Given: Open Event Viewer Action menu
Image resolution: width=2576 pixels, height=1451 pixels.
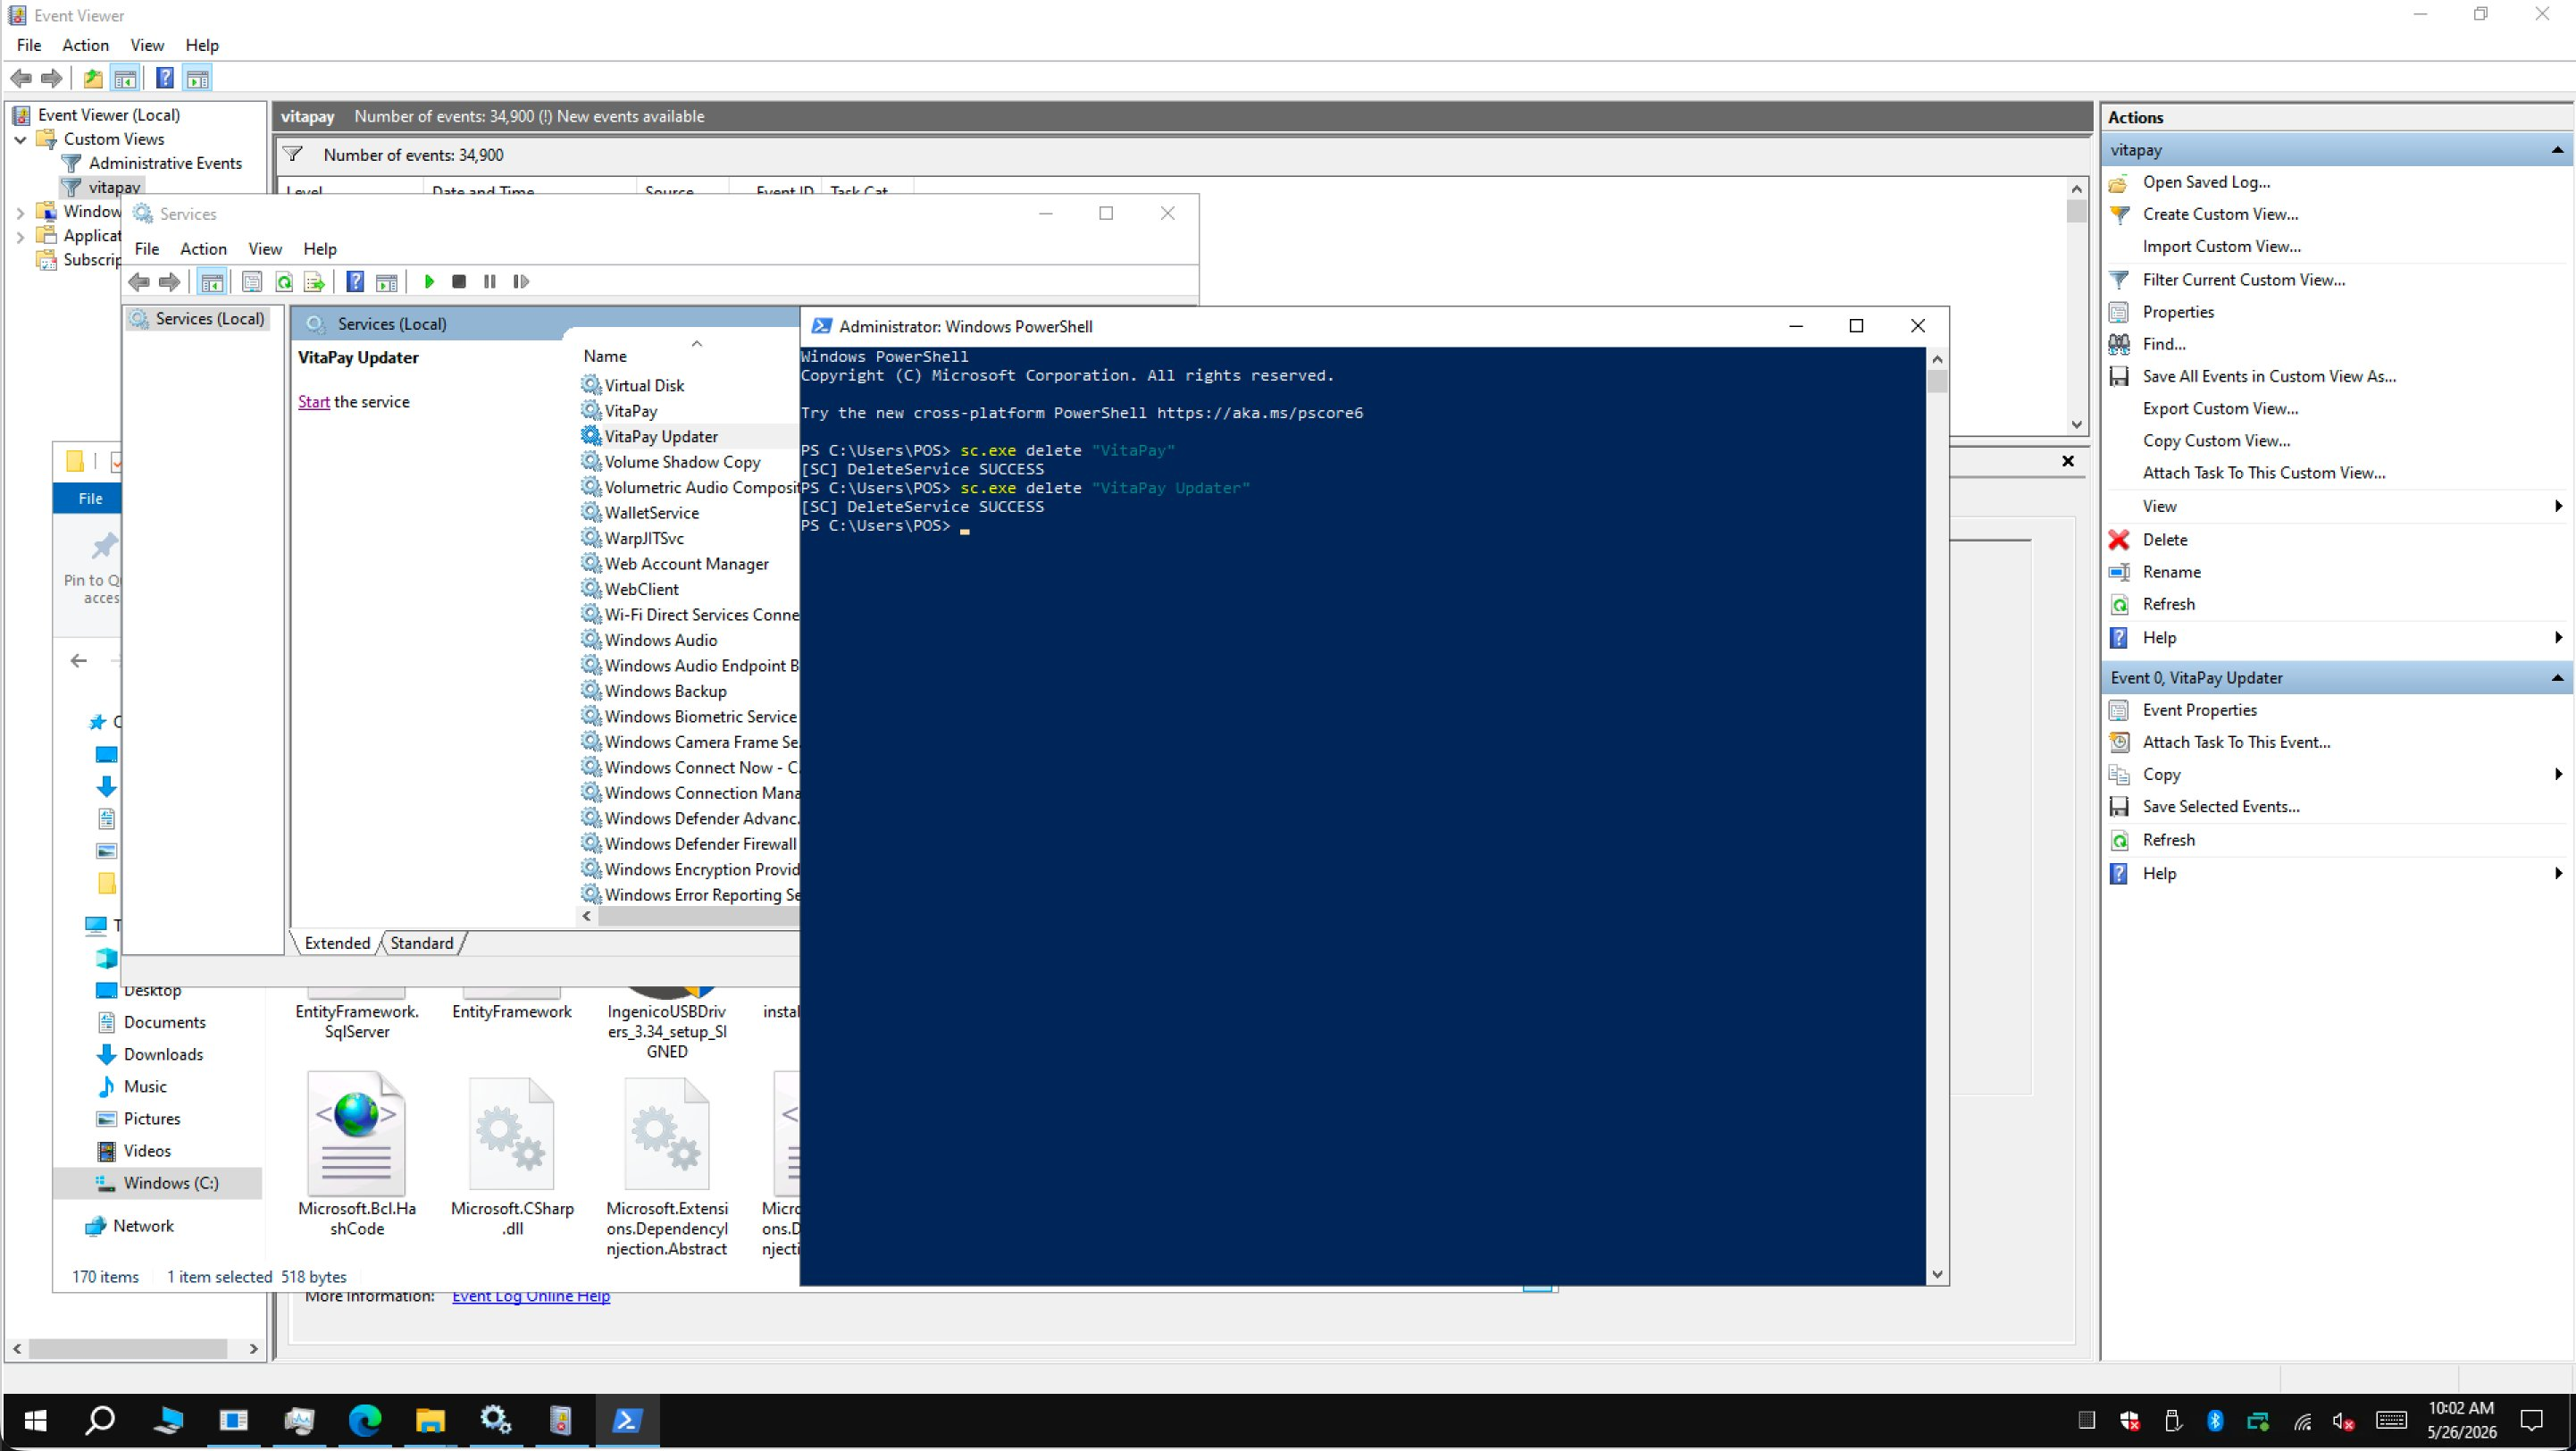Looking at the screenshot, I should point(85,45).
